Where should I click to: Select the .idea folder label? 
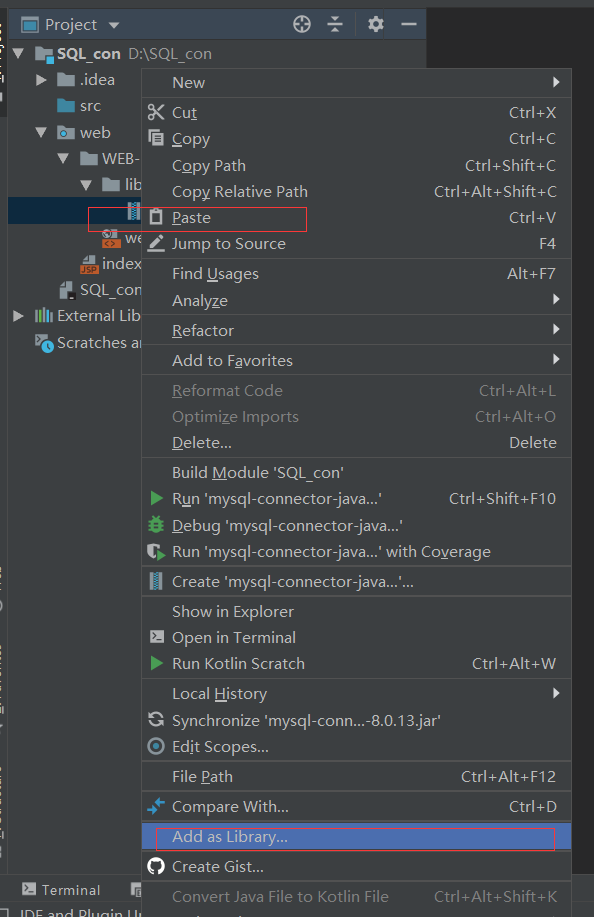(x=97, y=80)
